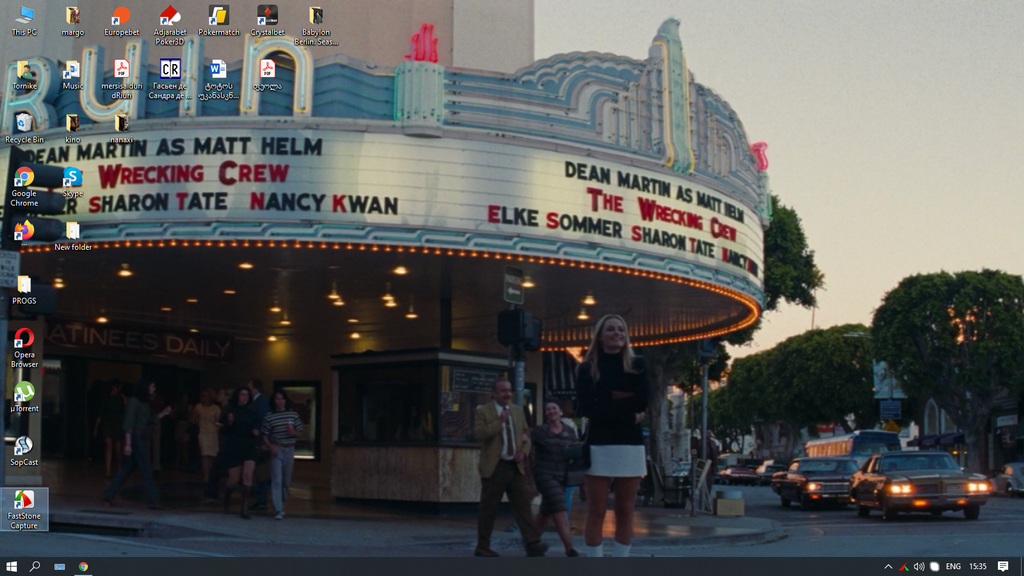The height and width of the screenshot is (576, 1024).
Task: Expand the hidden system tray icons
Action: click(888, 566)
